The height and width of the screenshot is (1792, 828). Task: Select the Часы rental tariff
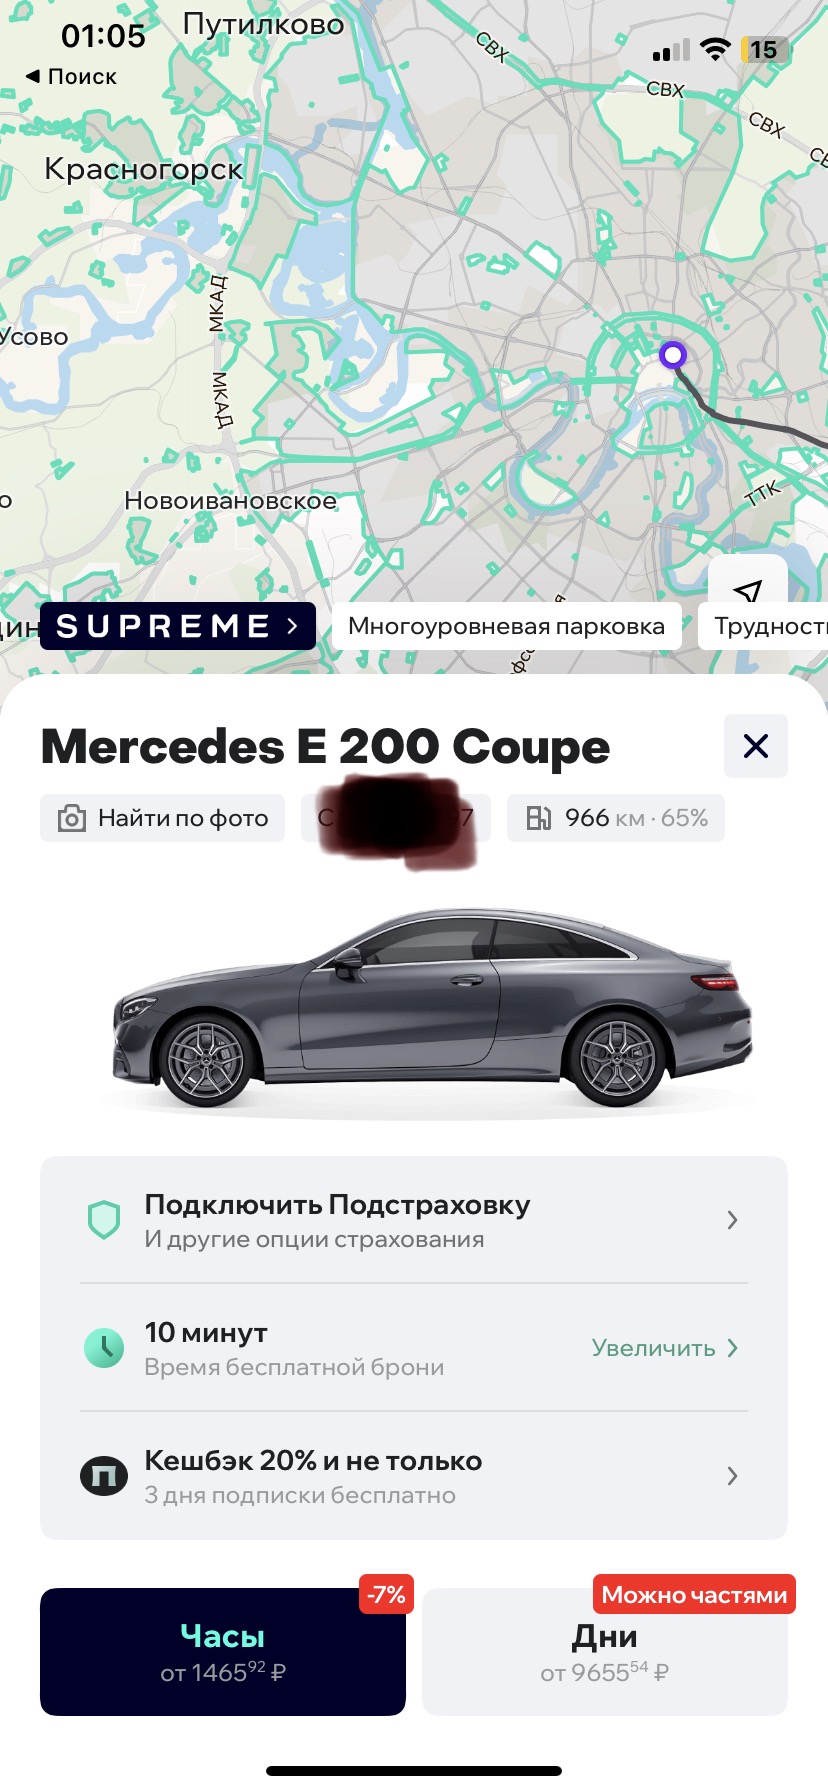pos(223,1652)
